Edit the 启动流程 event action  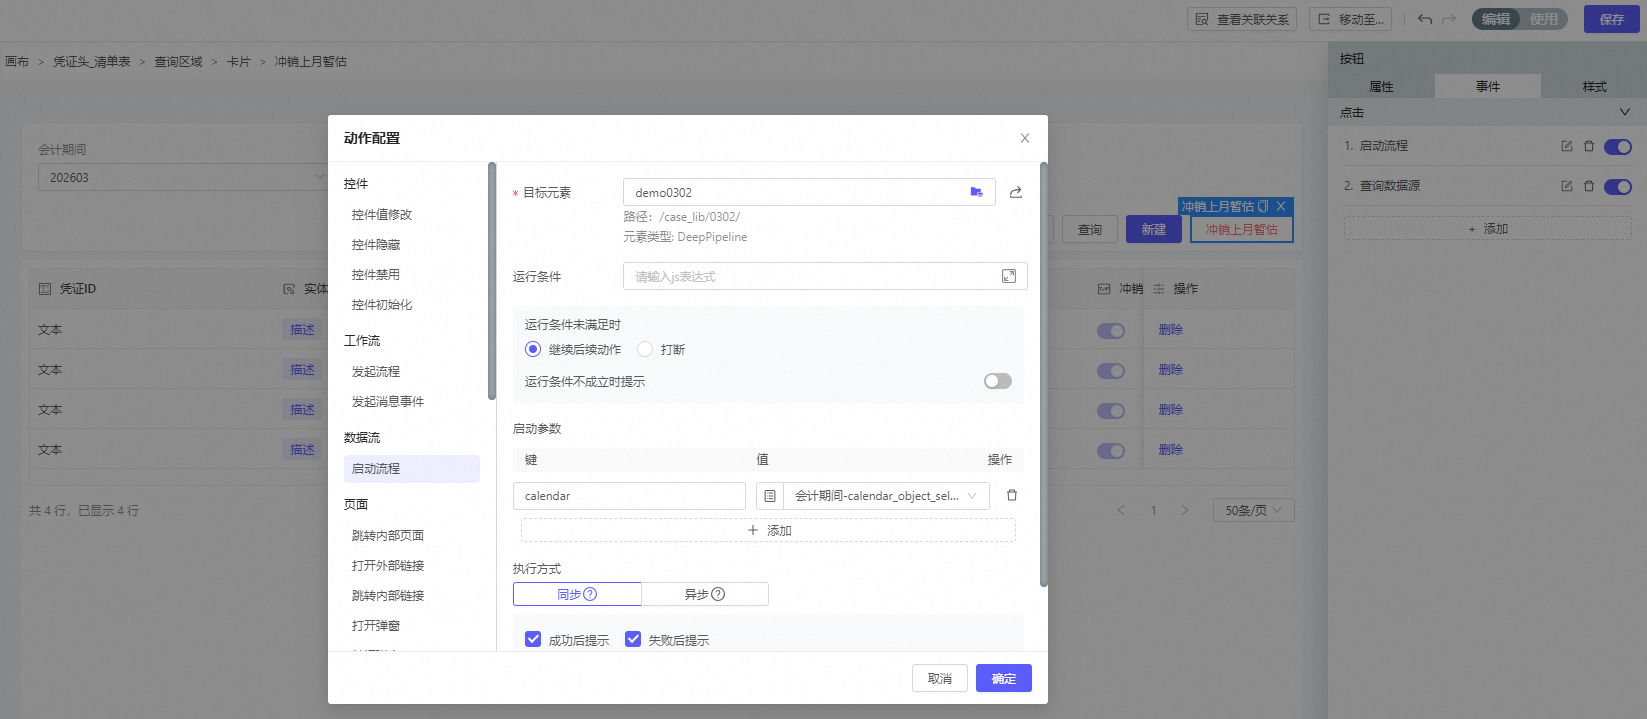(x=1566, y=146)
